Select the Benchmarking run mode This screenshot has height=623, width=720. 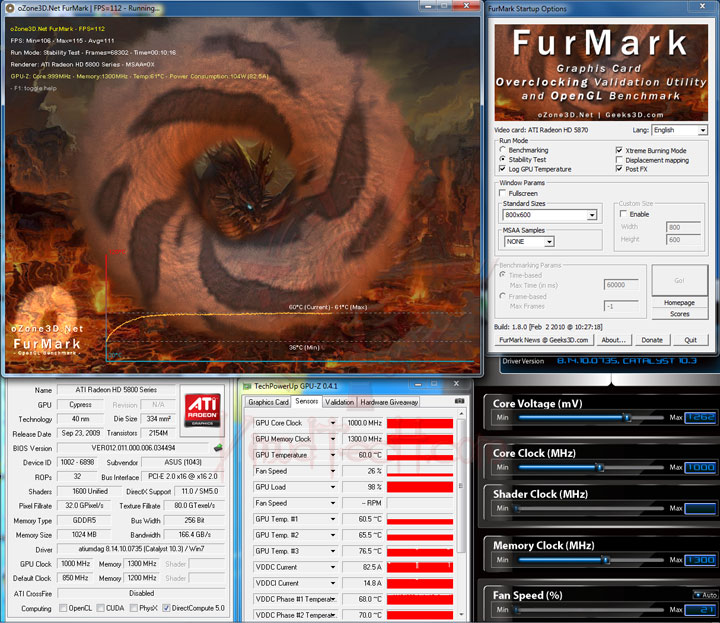pos(502,150)
